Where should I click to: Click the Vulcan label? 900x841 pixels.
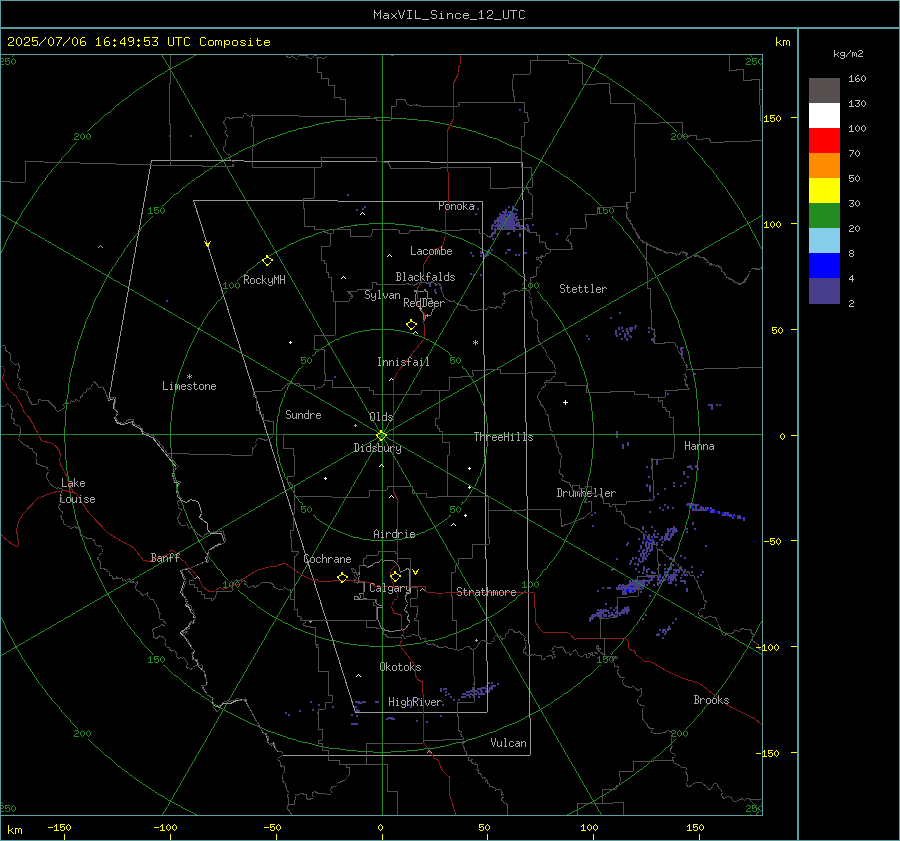508,743
